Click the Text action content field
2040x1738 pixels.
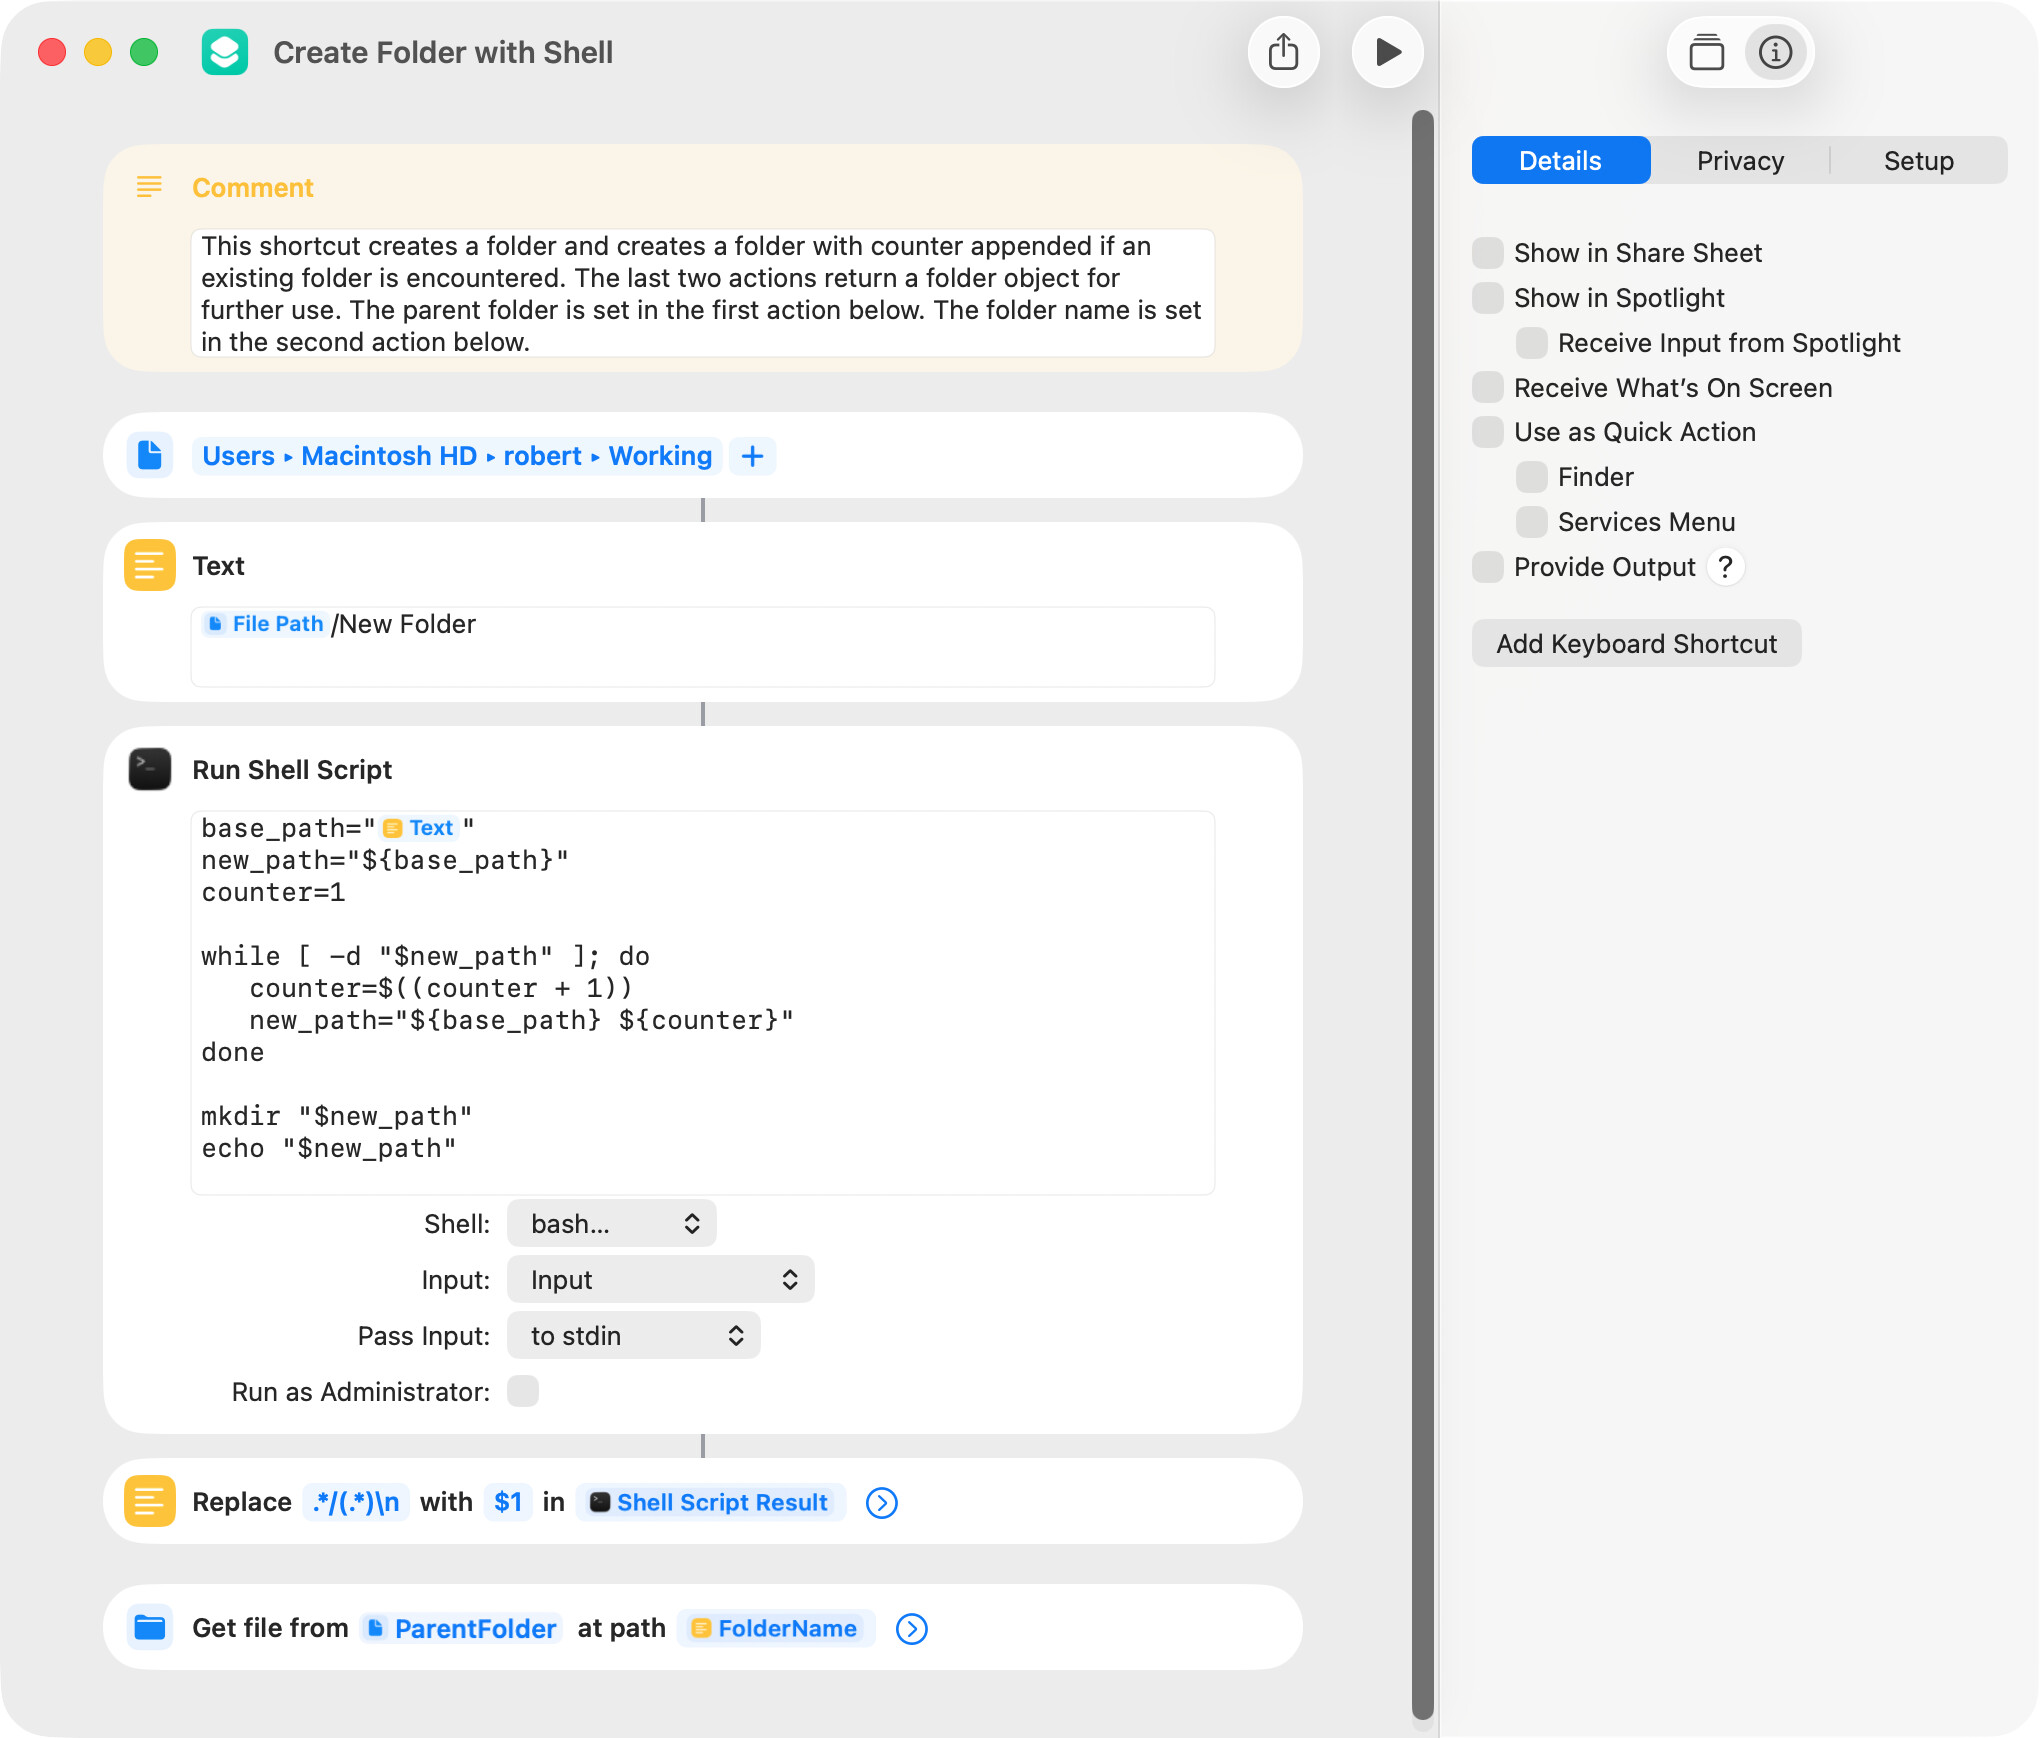[x=702, y=646]
